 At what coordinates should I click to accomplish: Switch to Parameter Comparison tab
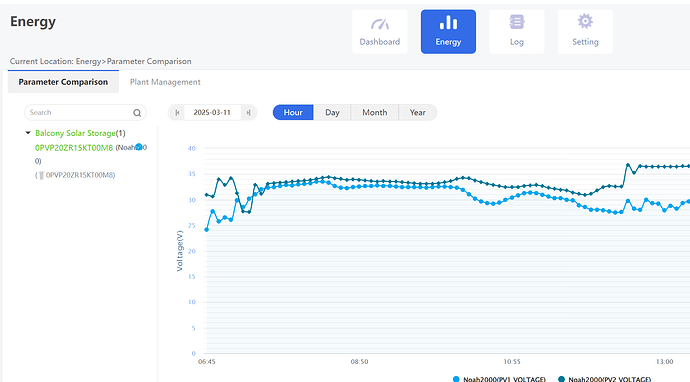(x=63, y=82)
